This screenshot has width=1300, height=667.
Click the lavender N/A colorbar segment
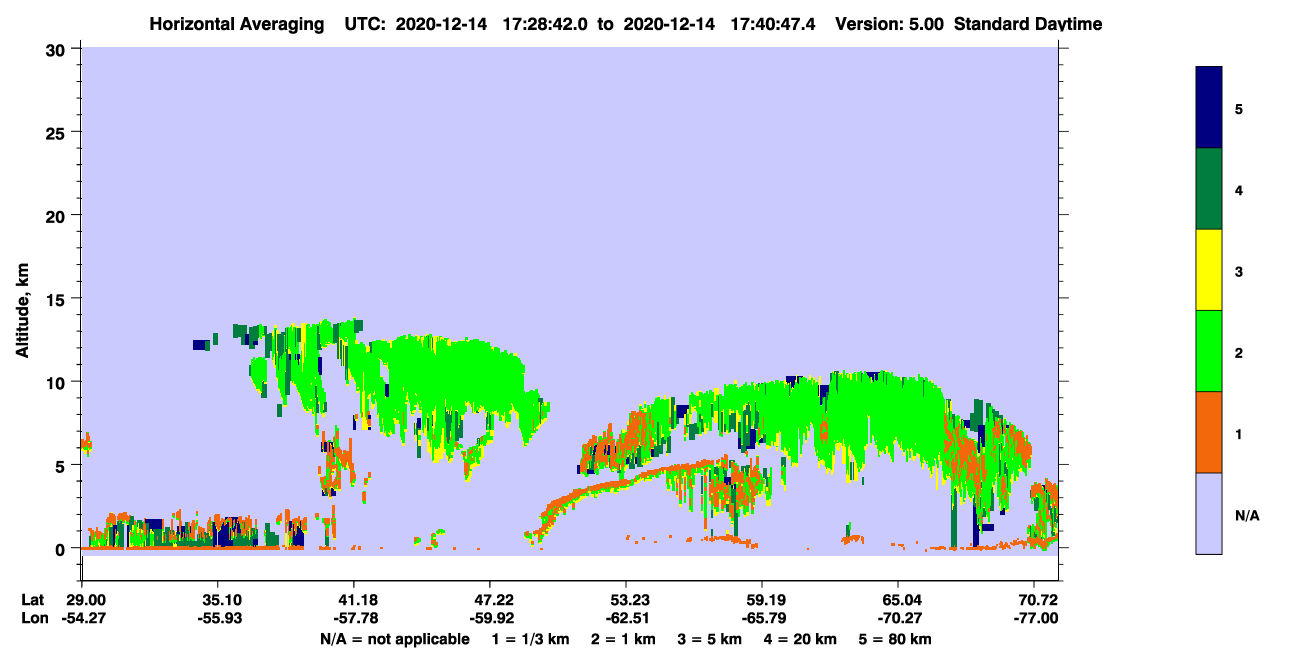pos(1209,513)
